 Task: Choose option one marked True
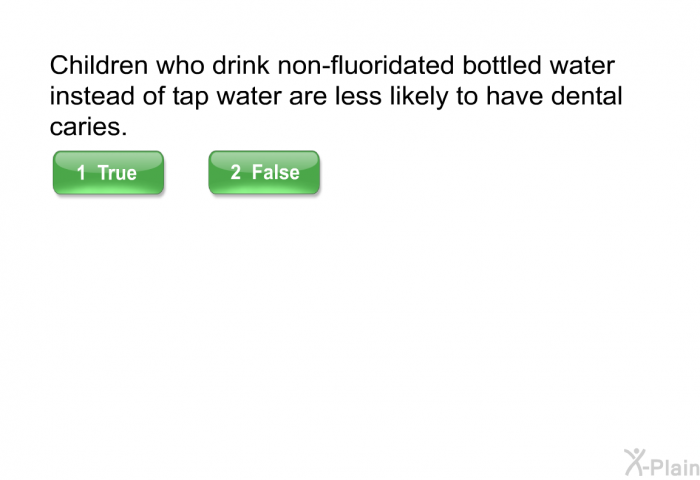click(108, 172)
